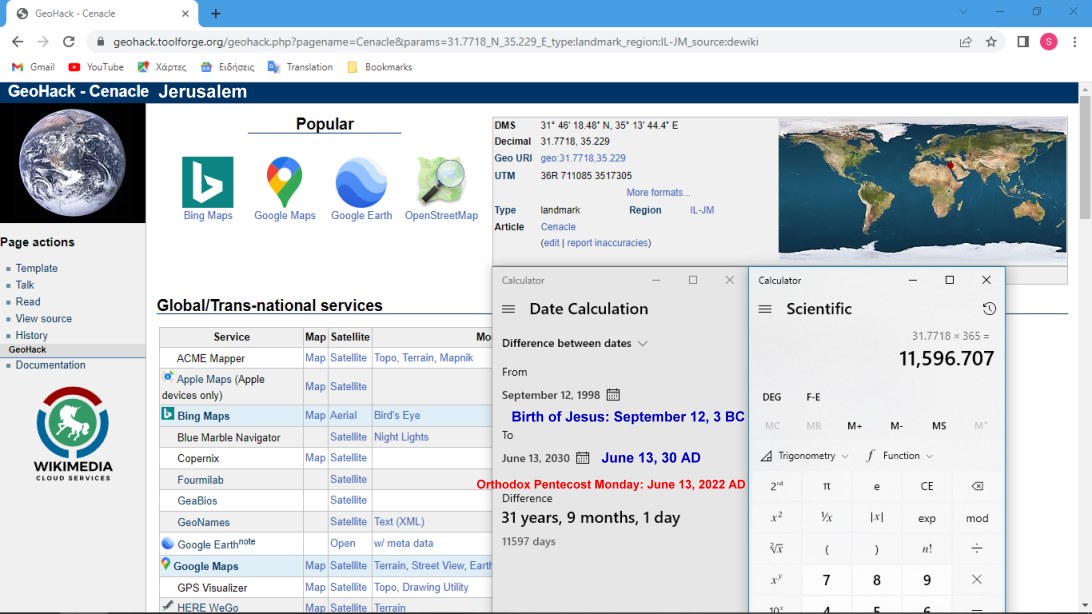Expand Difference between dates dropdown
1092x614 pixels.
coord(575,343)
